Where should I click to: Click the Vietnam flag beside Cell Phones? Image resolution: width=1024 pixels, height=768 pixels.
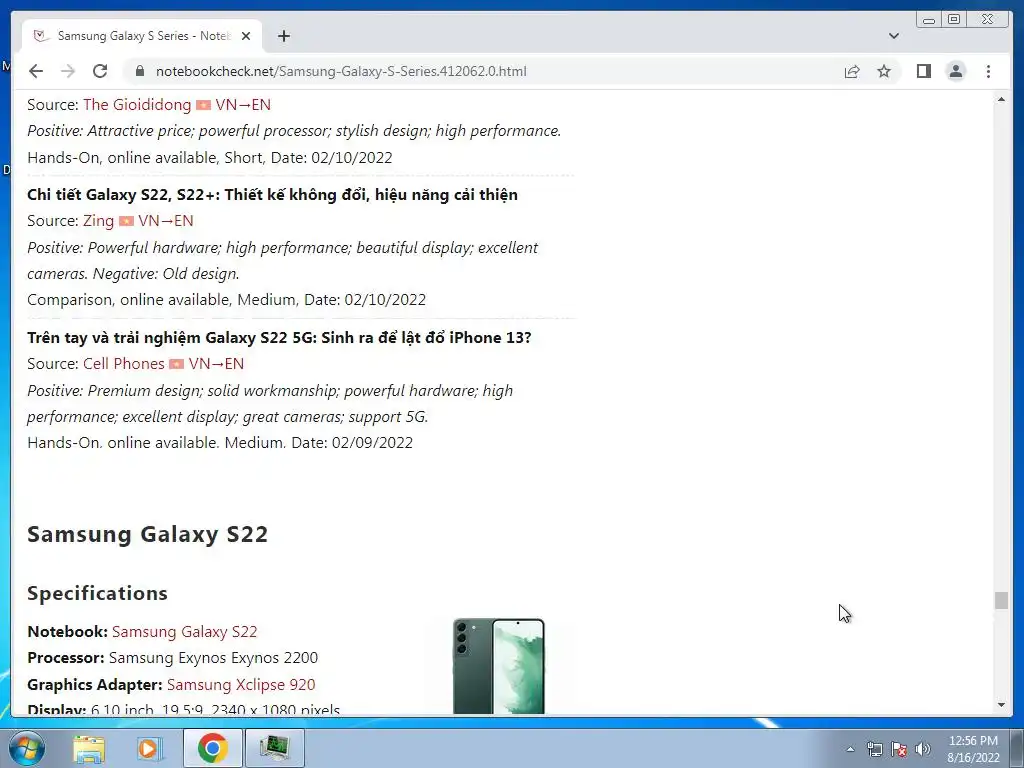tap(176, 364)
